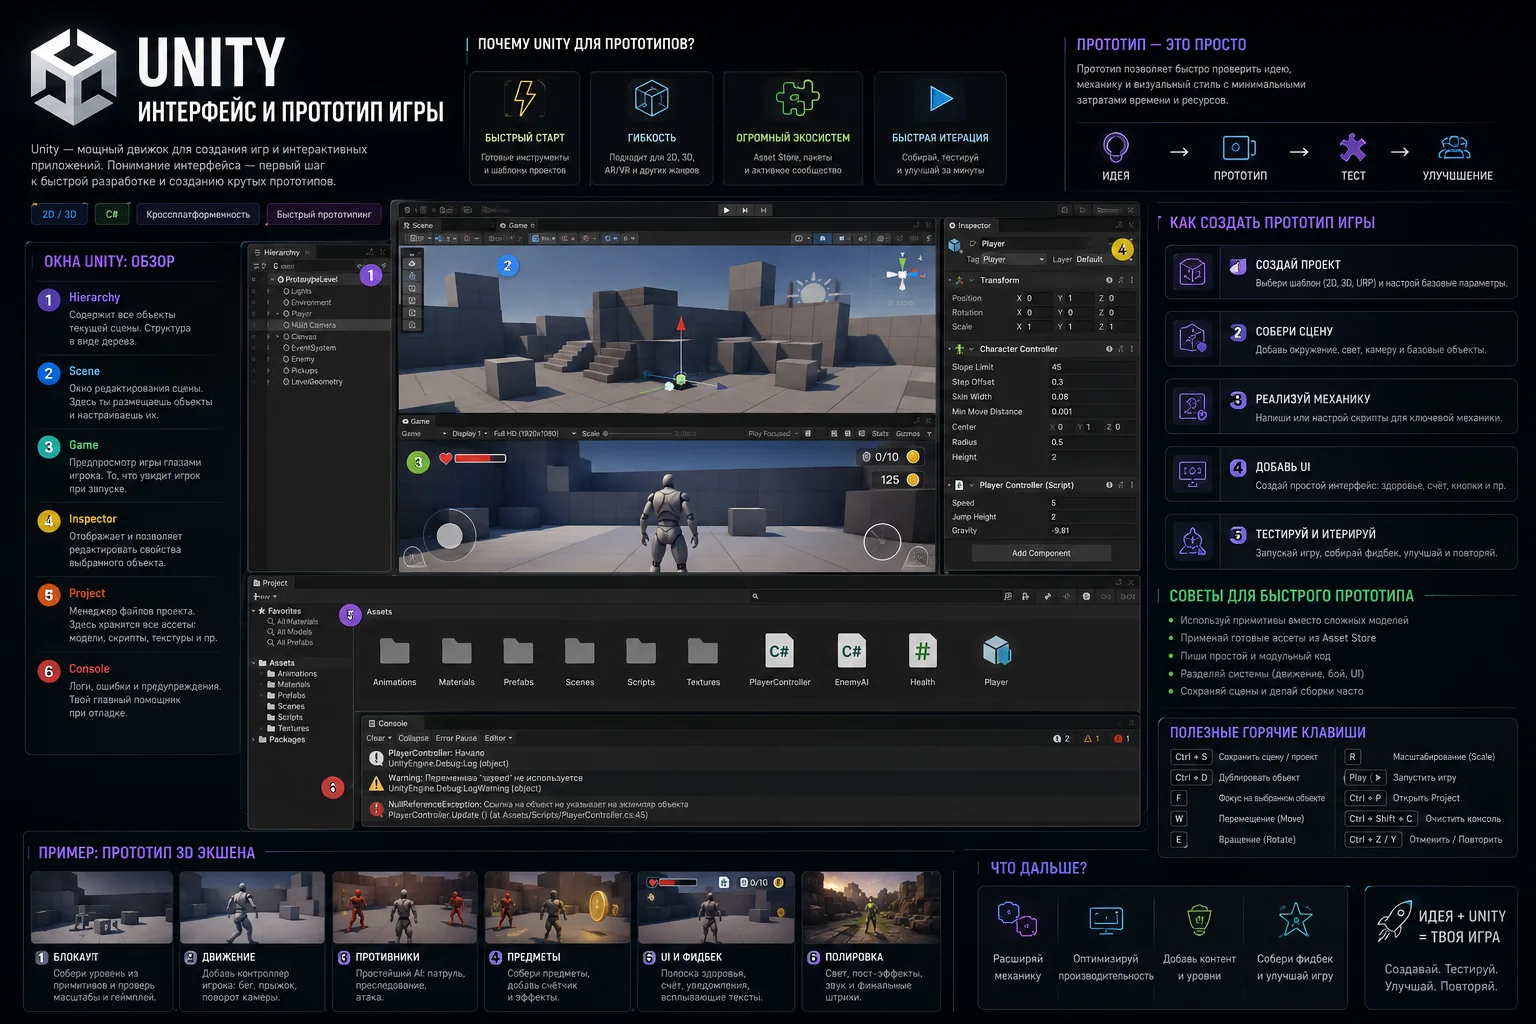This screenshot has width=1536, height=1024.
Task: Open the Animations folder in Assets grid
Action: tap(395, 651)
